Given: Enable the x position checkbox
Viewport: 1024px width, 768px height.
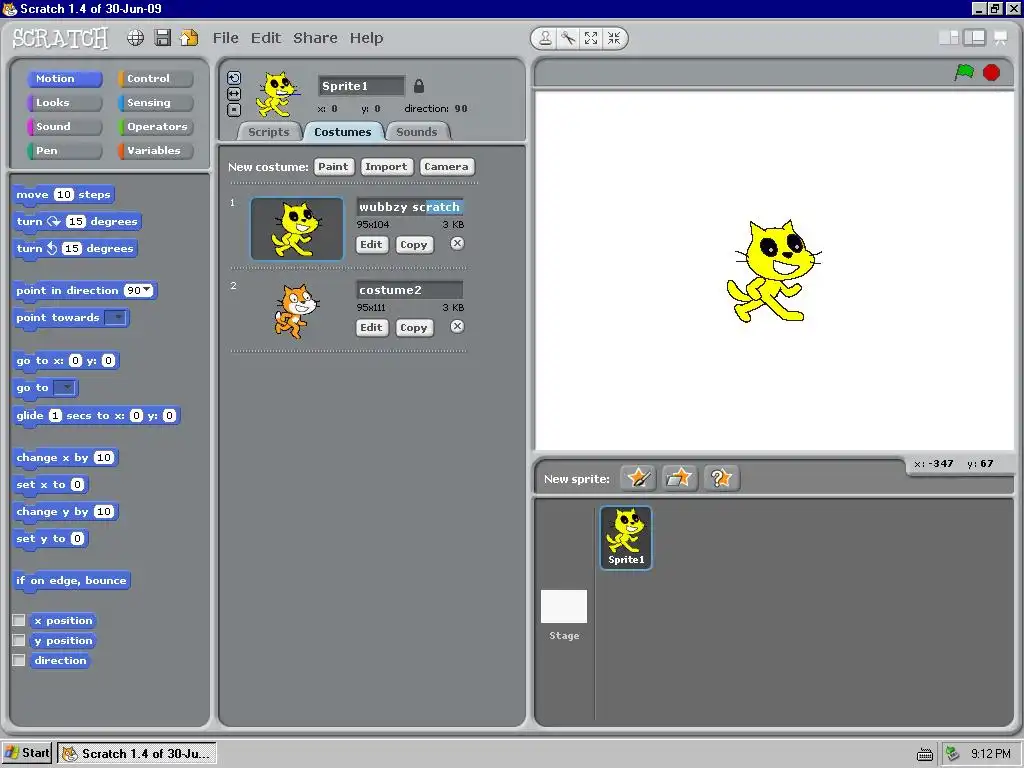Looking at the screenshot, I should pyautogui.click(x=19, y=620).
